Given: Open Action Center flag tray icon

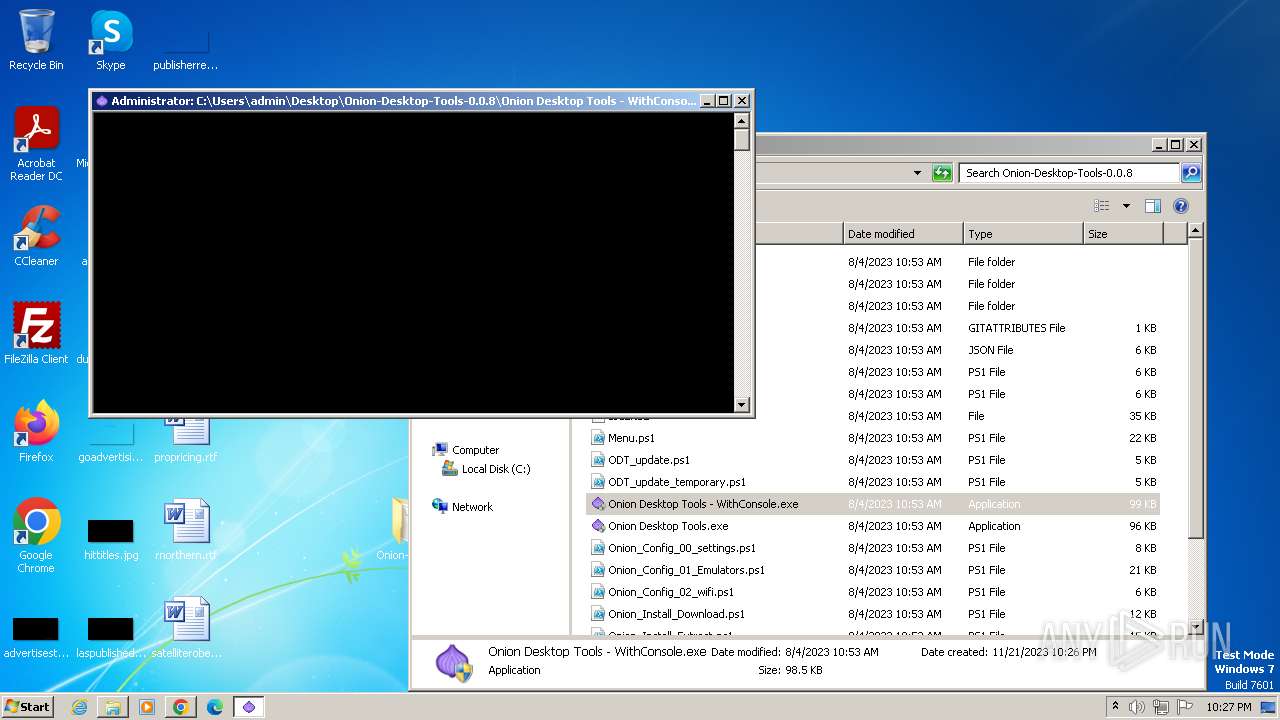Looking at the screenshot, I should pyautogui.click(x=1185, y=707).
